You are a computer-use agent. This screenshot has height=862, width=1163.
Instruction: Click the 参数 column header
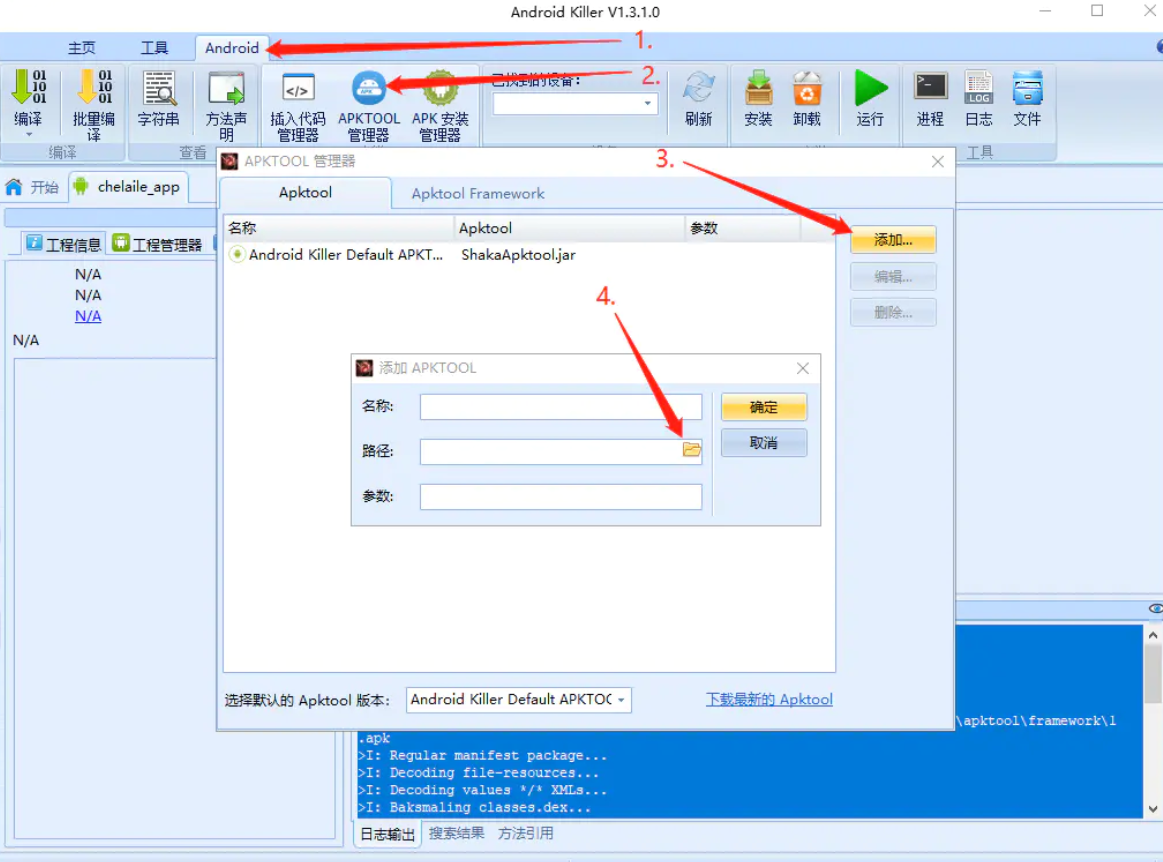tap(742, 228)
